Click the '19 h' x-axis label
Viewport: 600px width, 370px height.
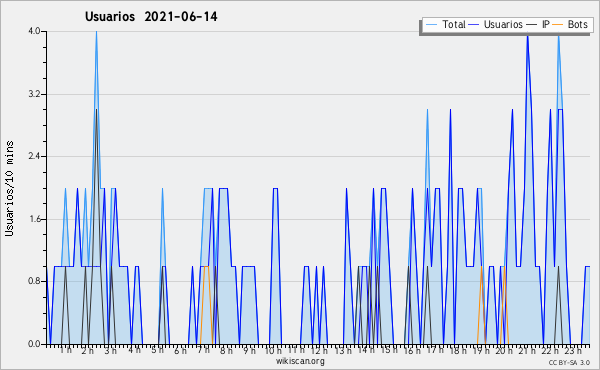tap(481, 351)
